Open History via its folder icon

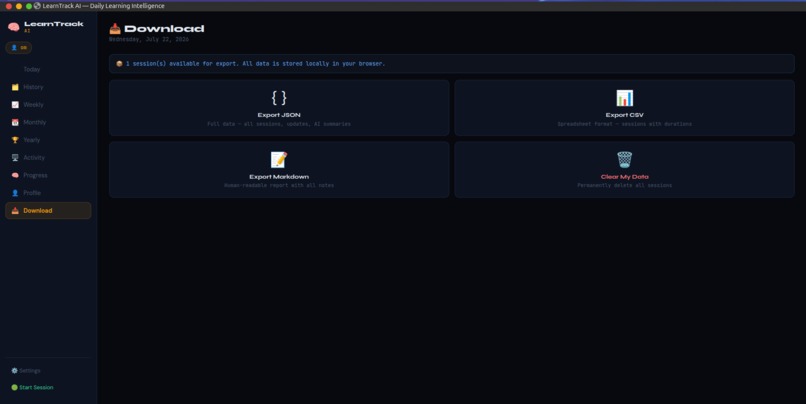click(x=15, y=87)
